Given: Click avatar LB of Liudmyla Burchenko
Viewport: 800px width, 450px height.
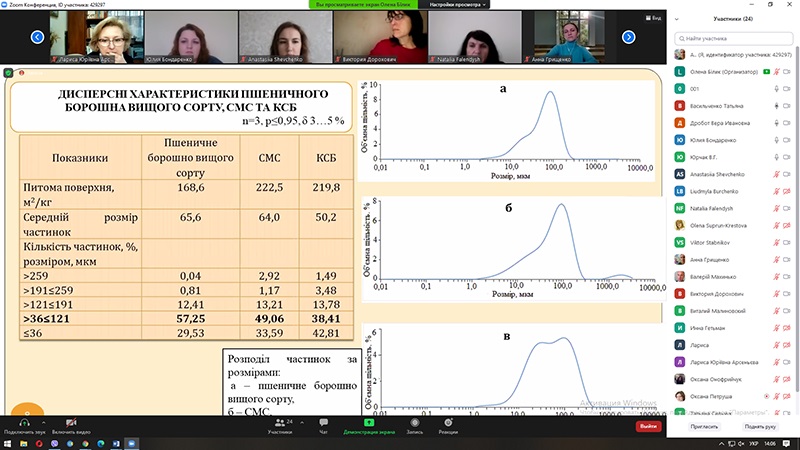Looking at the screenshot, I should pos(680,191).
